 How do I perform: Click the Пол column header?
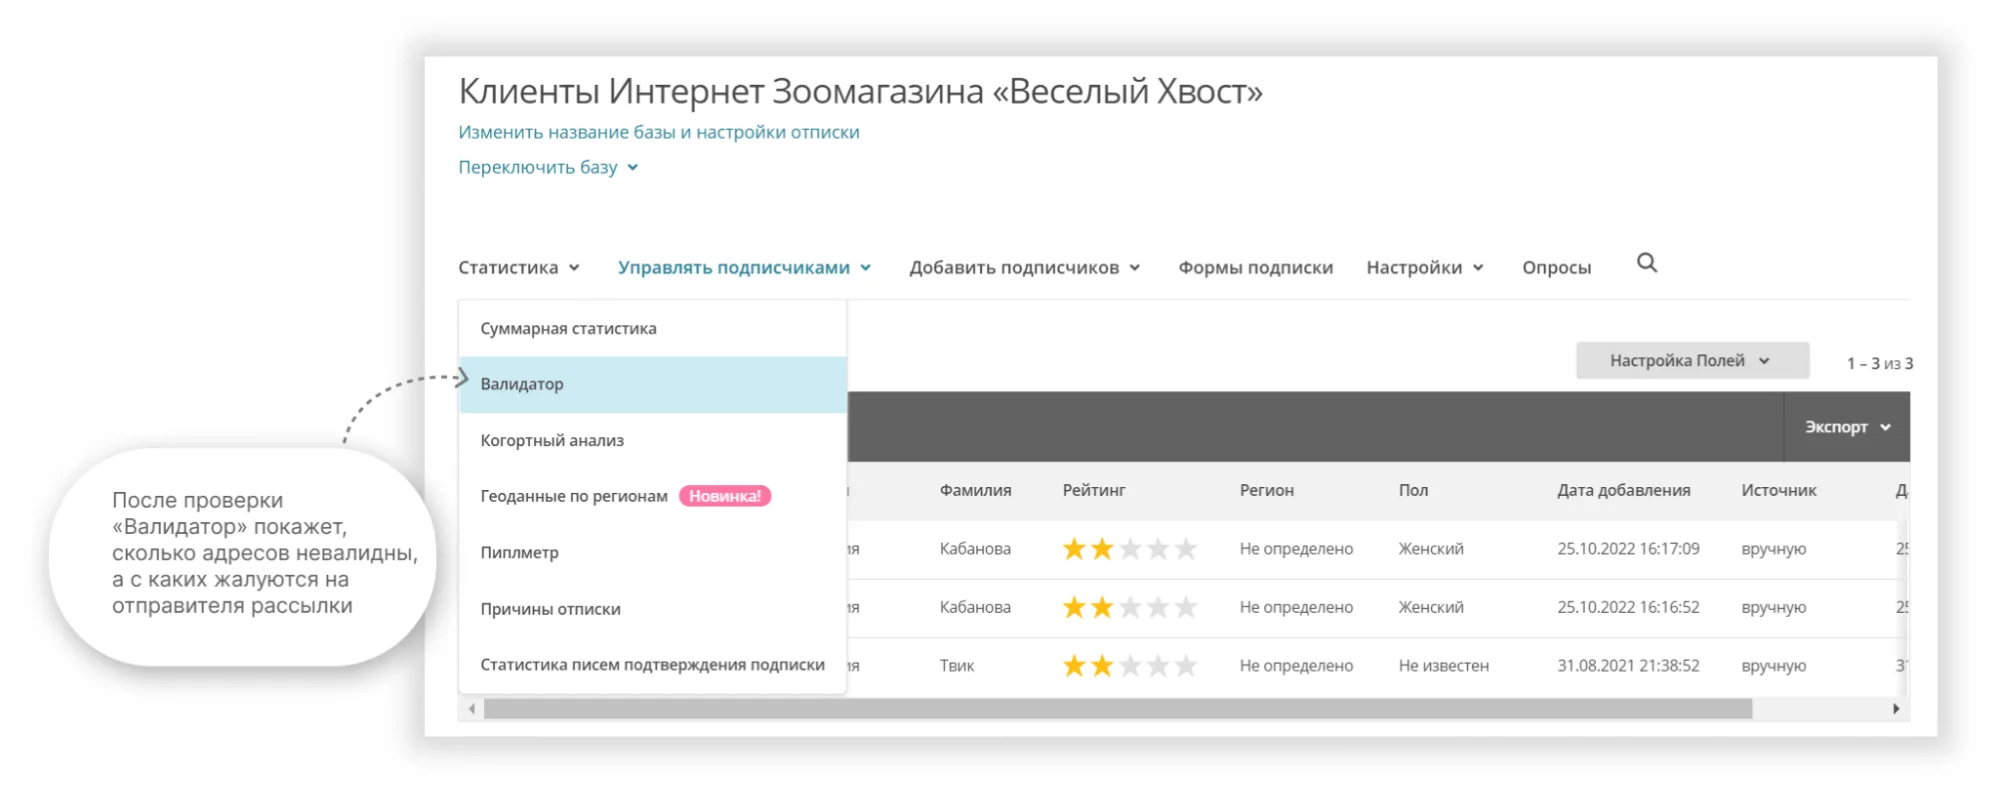[1413, 490]
